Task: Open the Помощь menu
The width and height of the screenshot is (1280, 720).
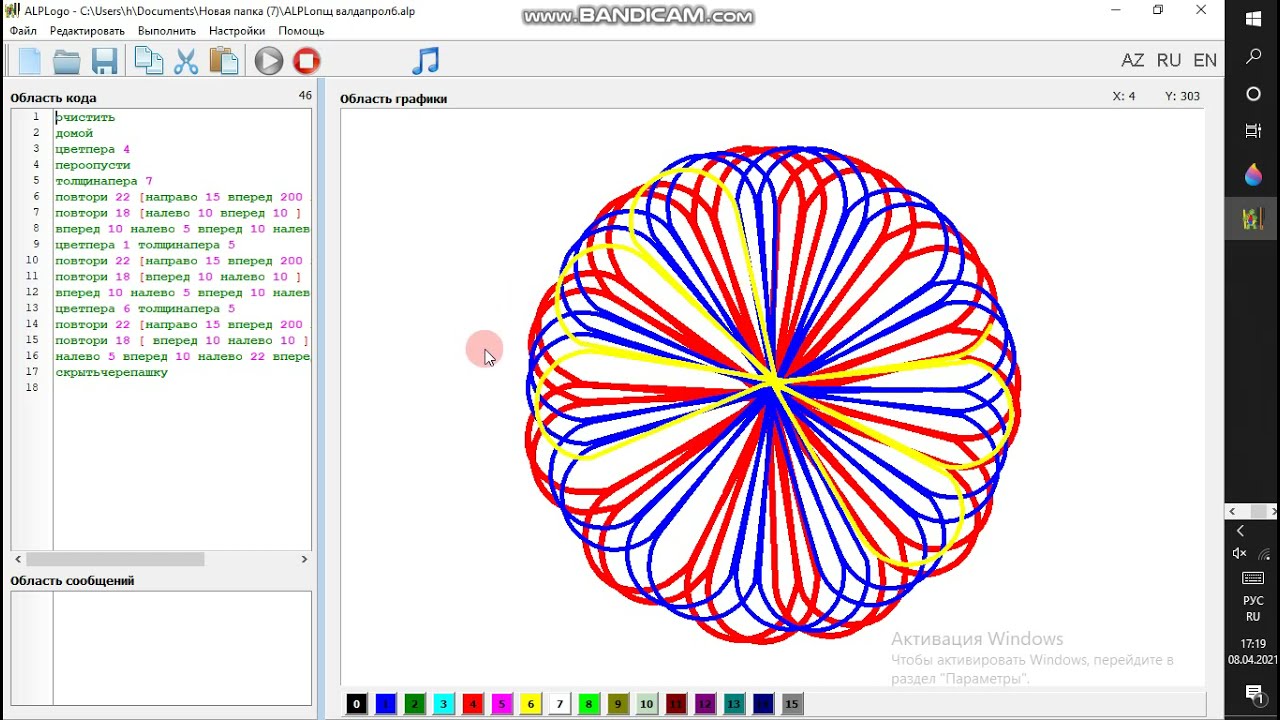Action: tap(301, 31)
